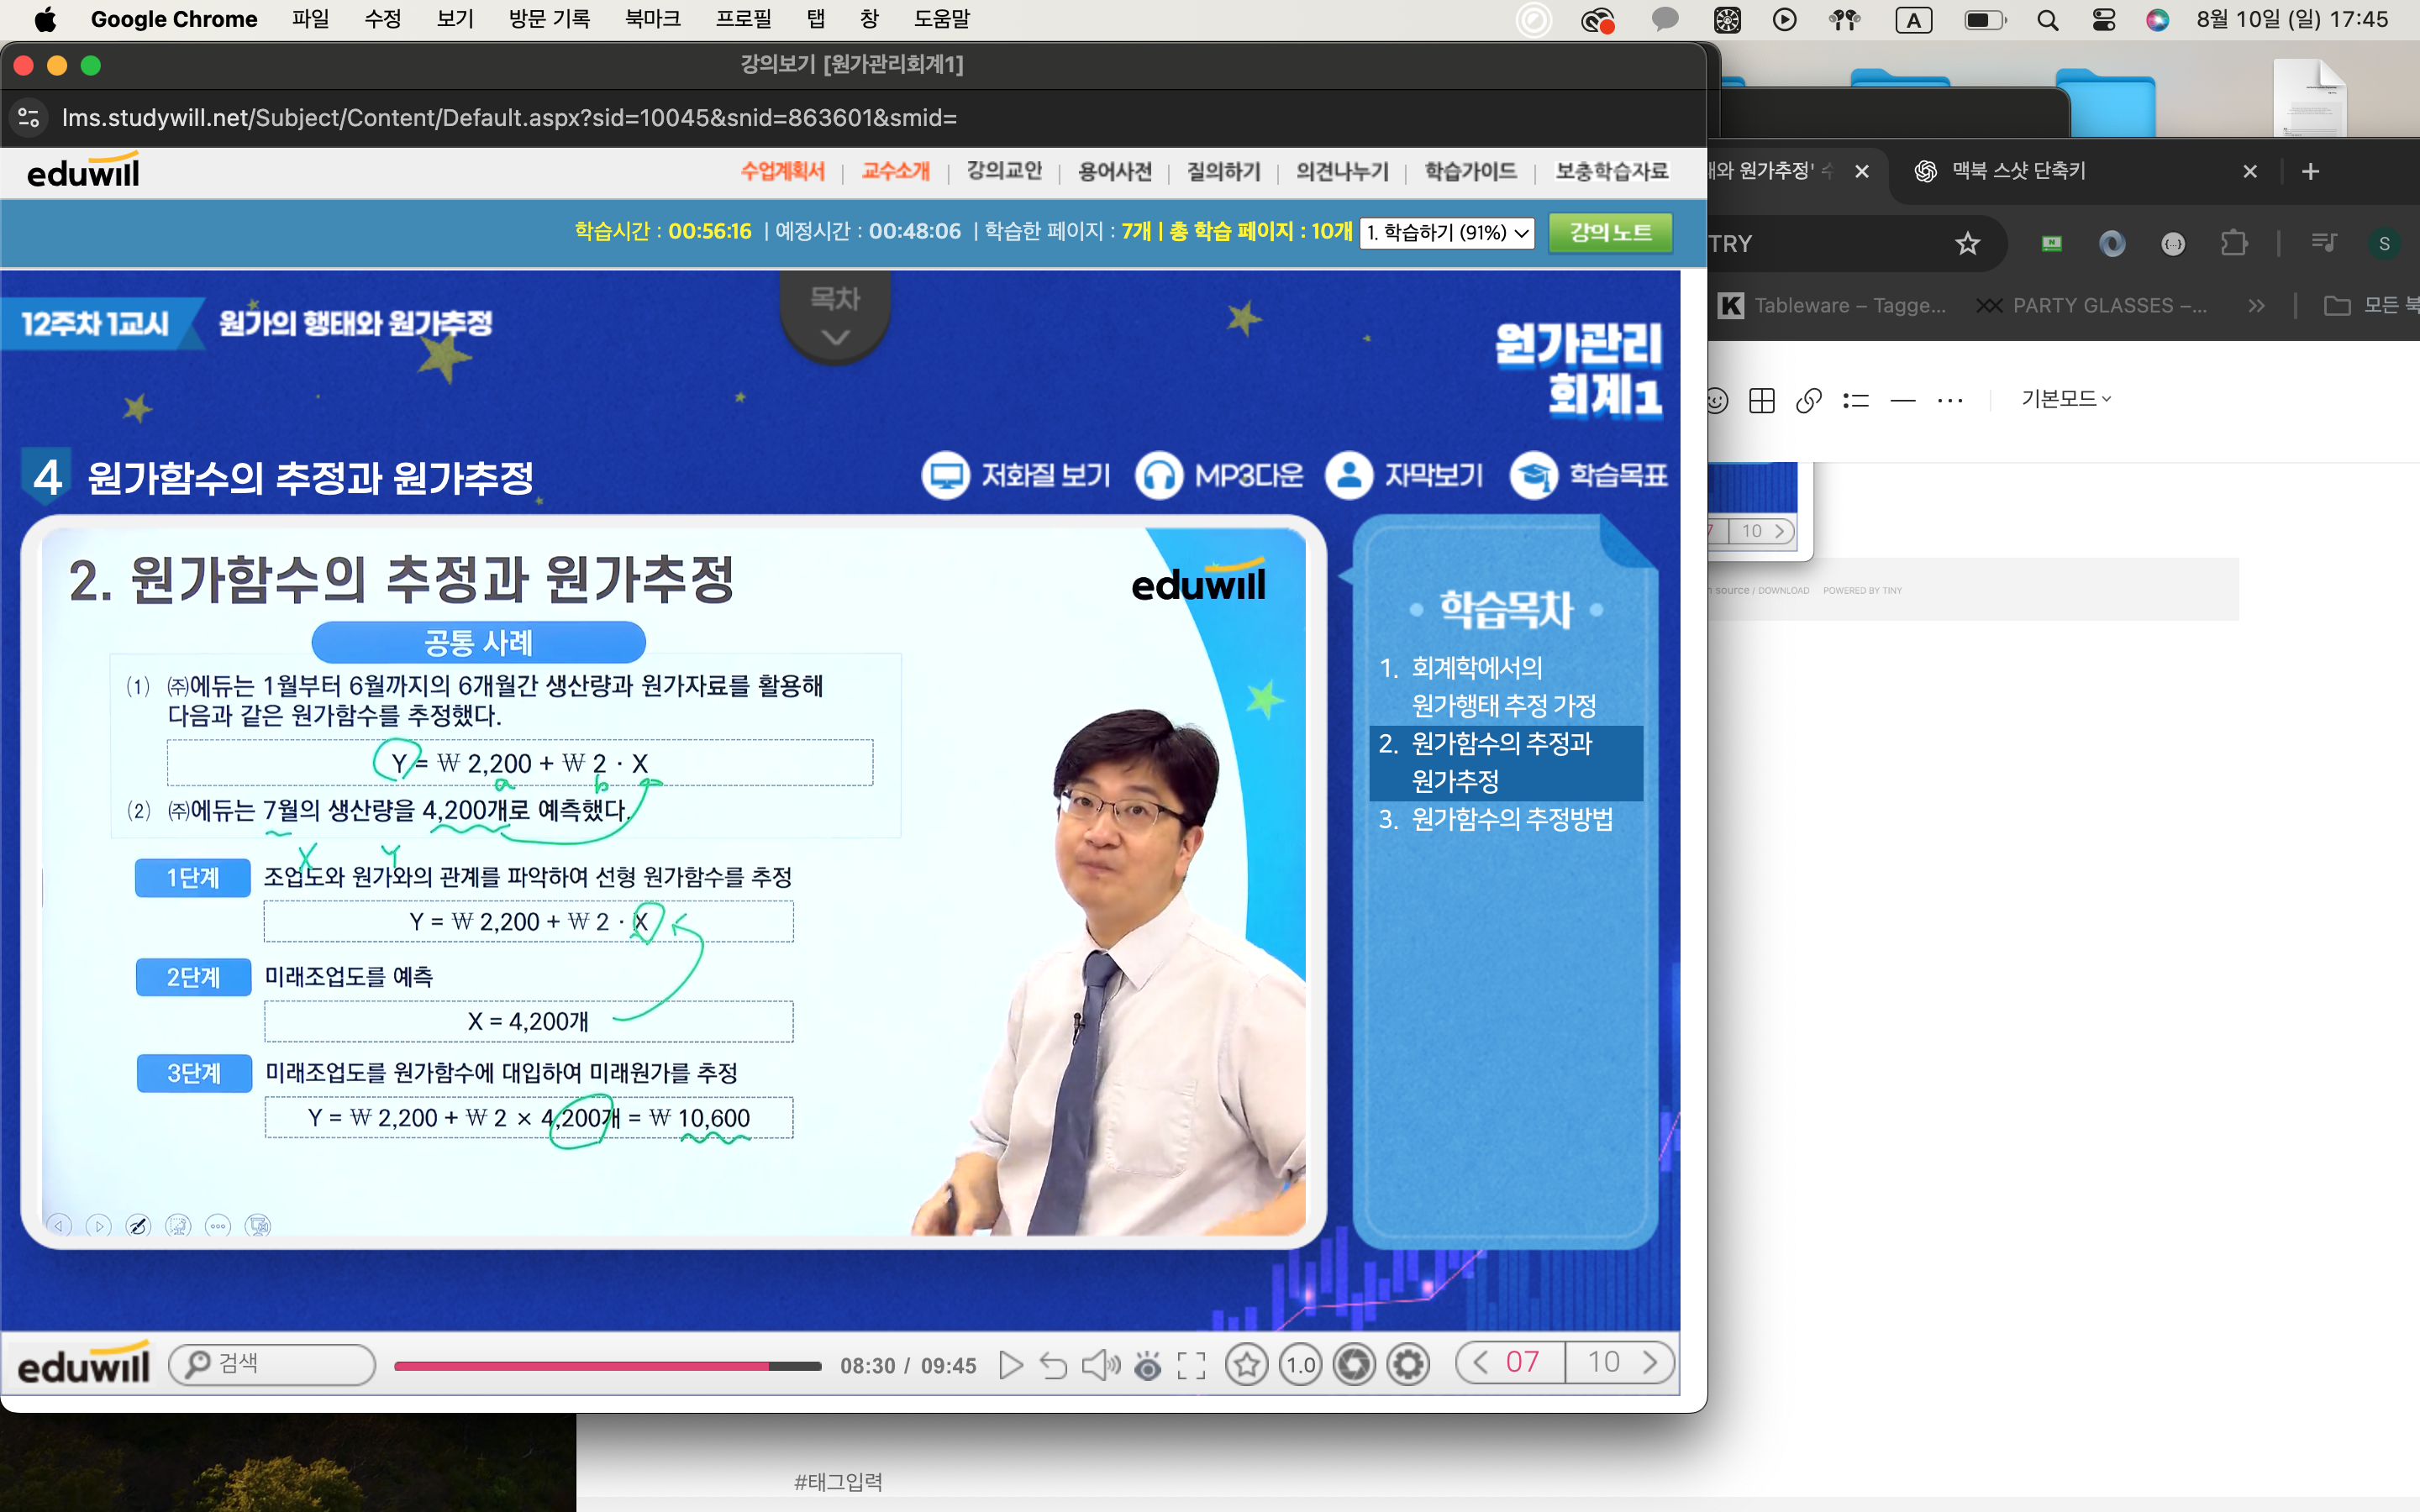This screenshot has height=1512, width=2420.
Task: Select 원가함수의 추정방법 in 학습목차
Action: click(1511, 820)
